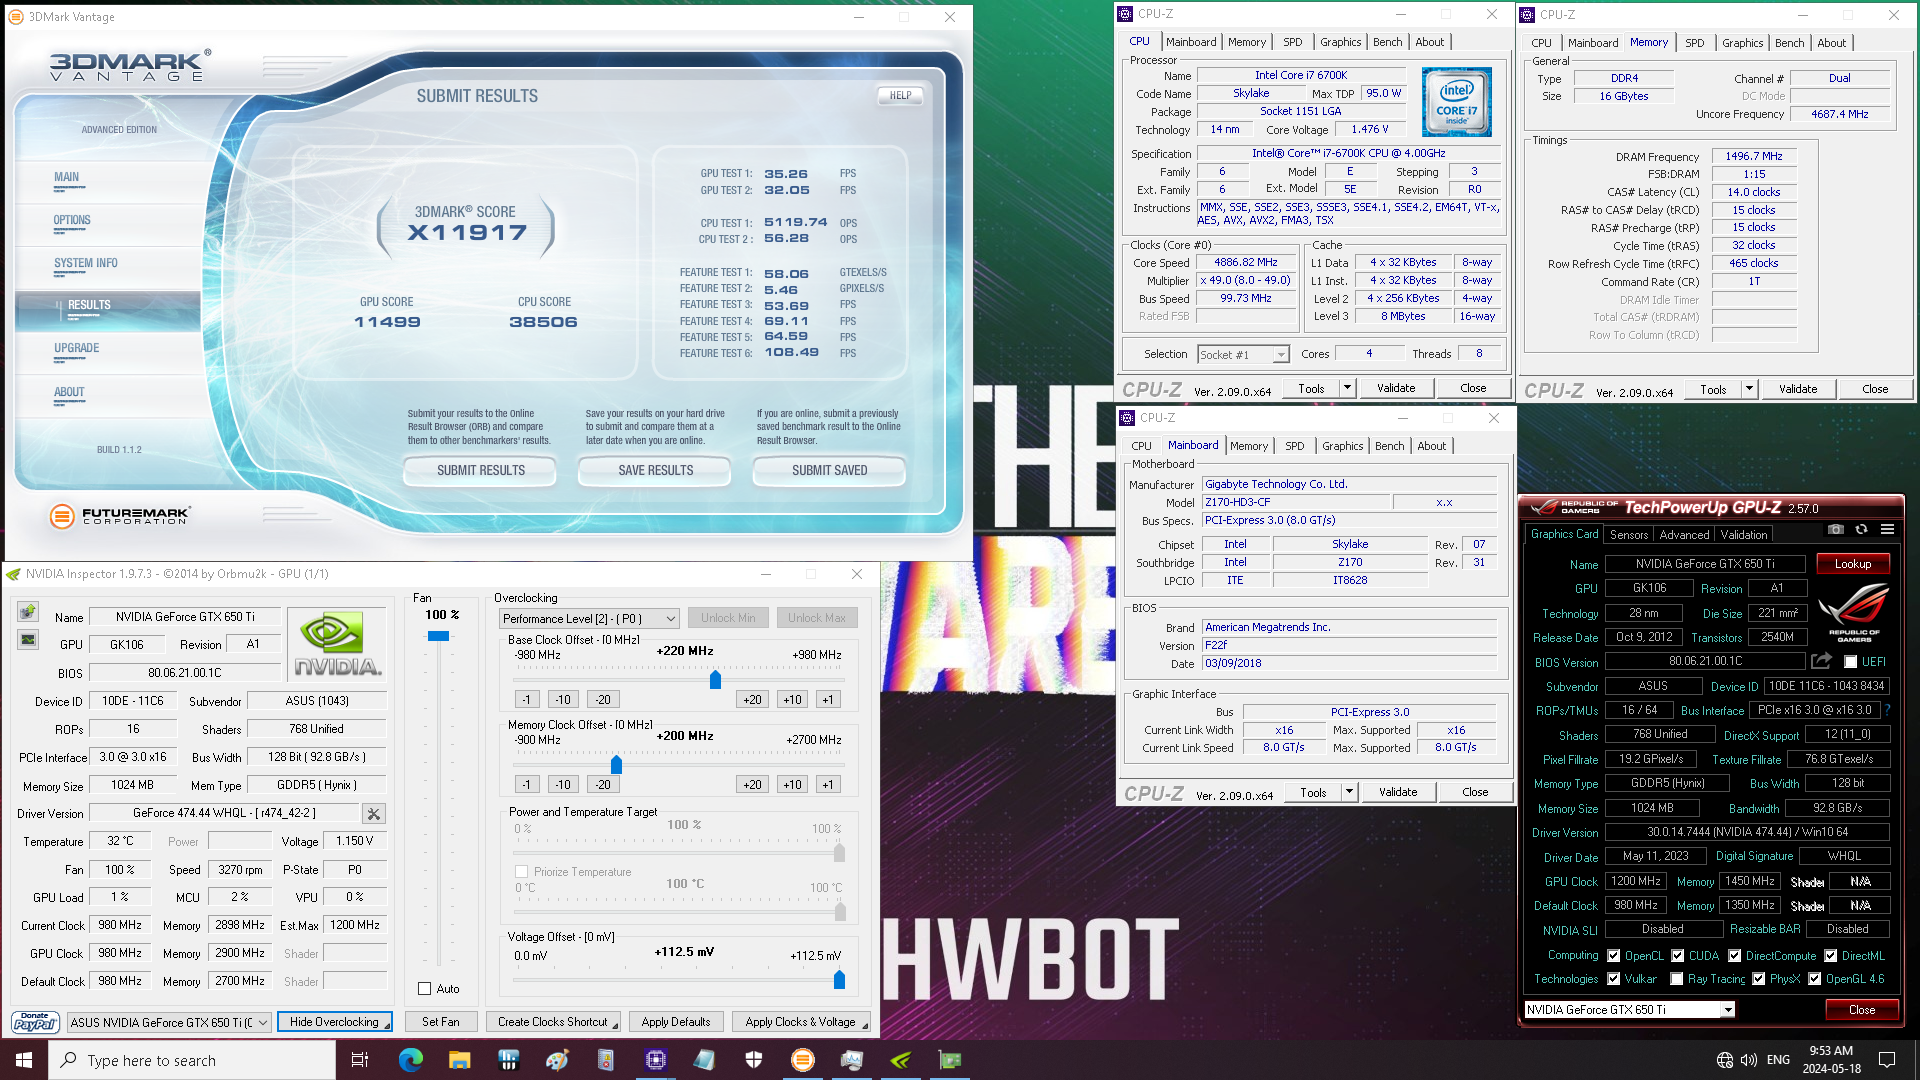
Task: Open the SPD tab in the CPU-Z CPU window
Action: click(x=1292, y=42)
